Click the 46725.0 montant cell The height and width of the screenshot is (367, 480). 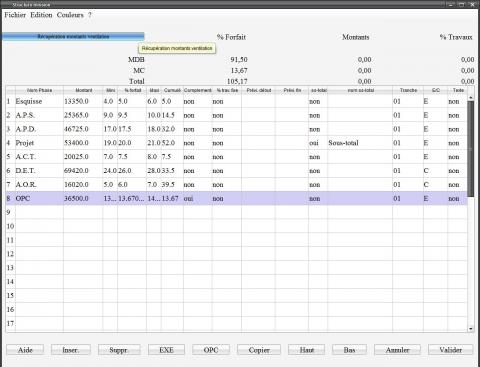point(83,129)
